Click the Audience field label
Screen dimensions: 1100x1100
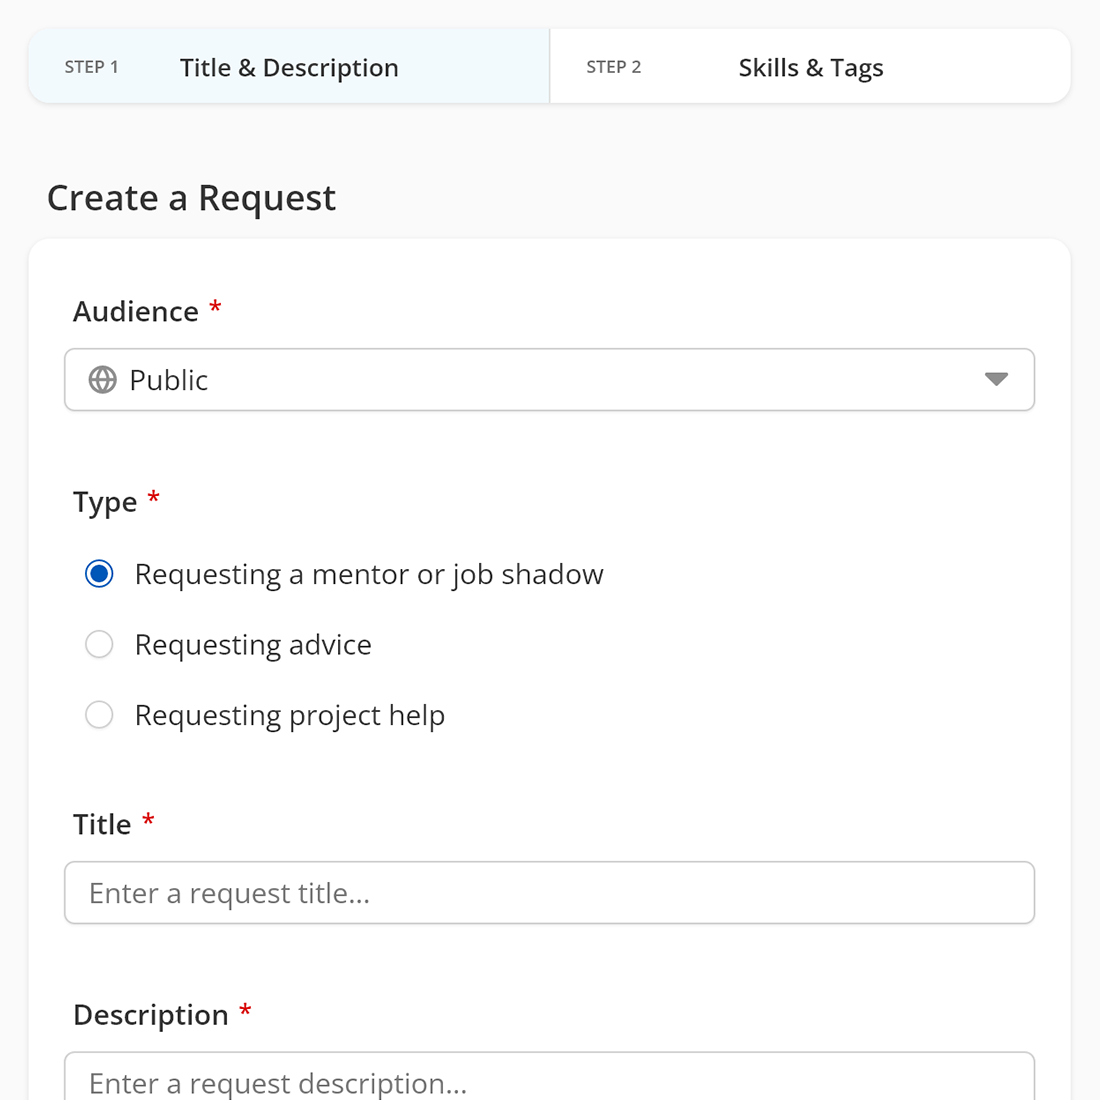[x=136, y=311]
